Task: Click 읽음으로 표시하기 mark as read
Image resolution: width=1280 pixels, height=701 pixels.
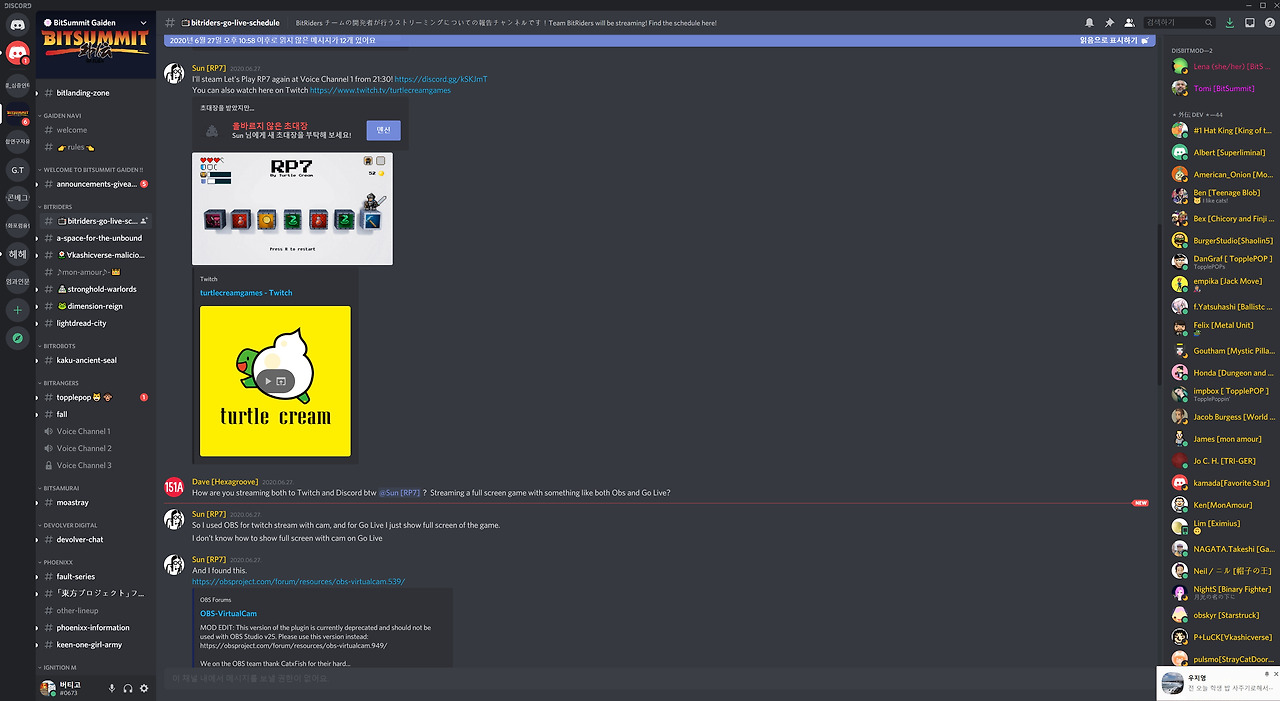Action: [1115, 40]
